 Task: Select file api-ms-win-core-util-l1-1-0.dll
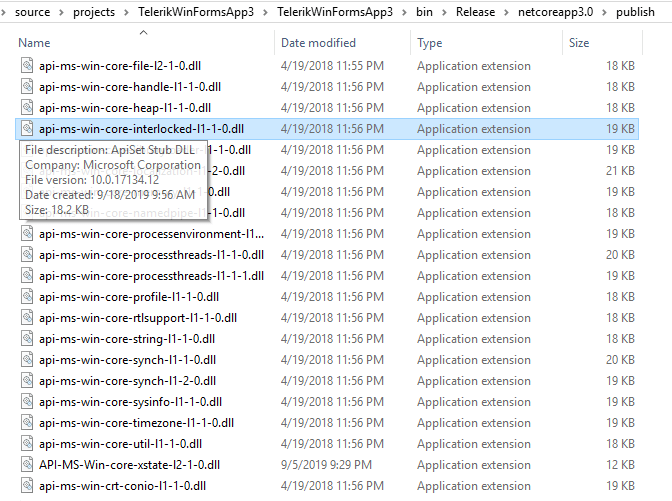(x=120, y=444)
